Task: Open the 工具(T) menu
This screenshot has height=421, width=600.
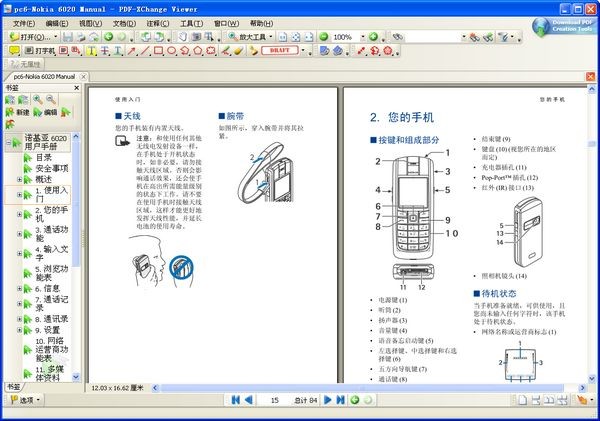Action: point(191,24)
